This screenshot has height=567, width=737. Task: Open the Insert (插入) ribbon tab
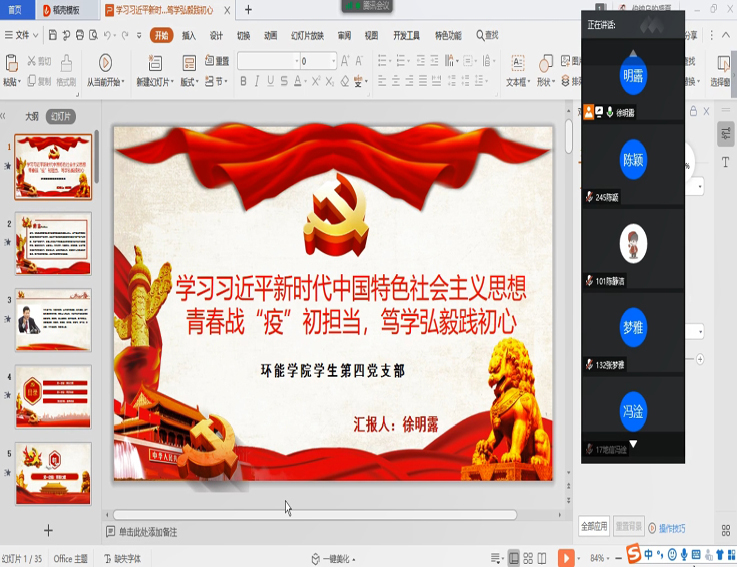188,35
